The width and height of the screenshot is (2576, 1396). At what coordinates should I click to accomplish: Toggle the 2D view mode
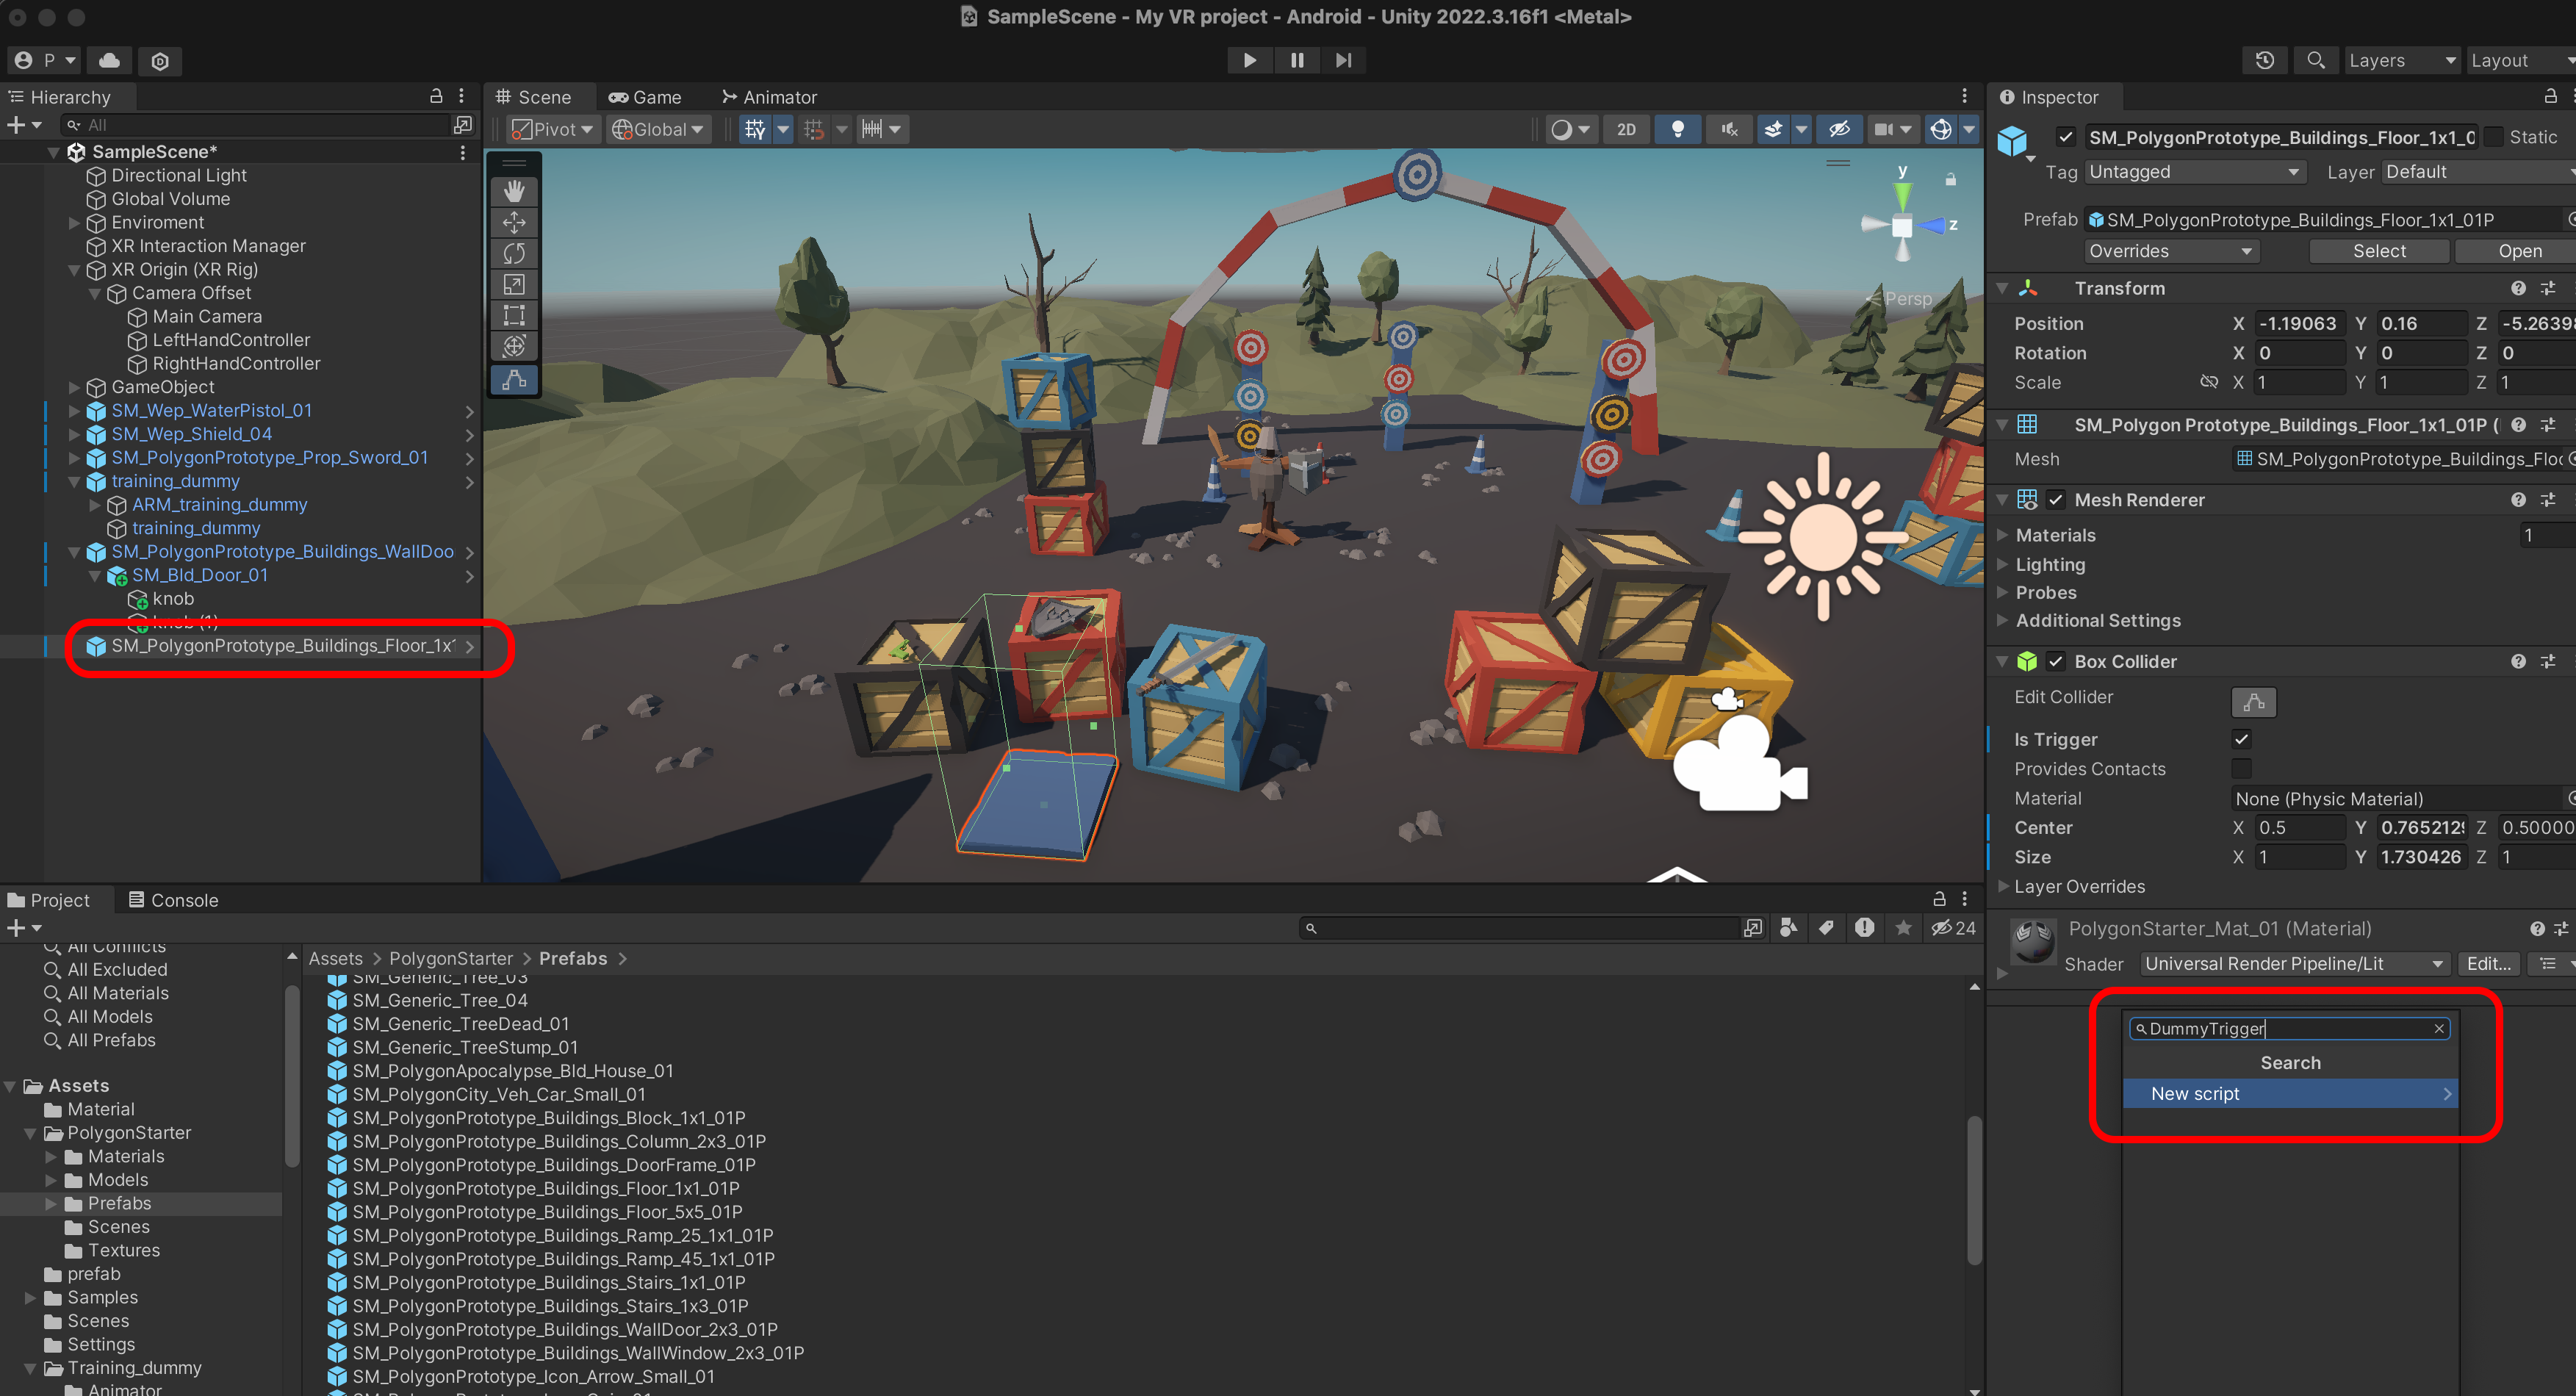click(1626, 129)
